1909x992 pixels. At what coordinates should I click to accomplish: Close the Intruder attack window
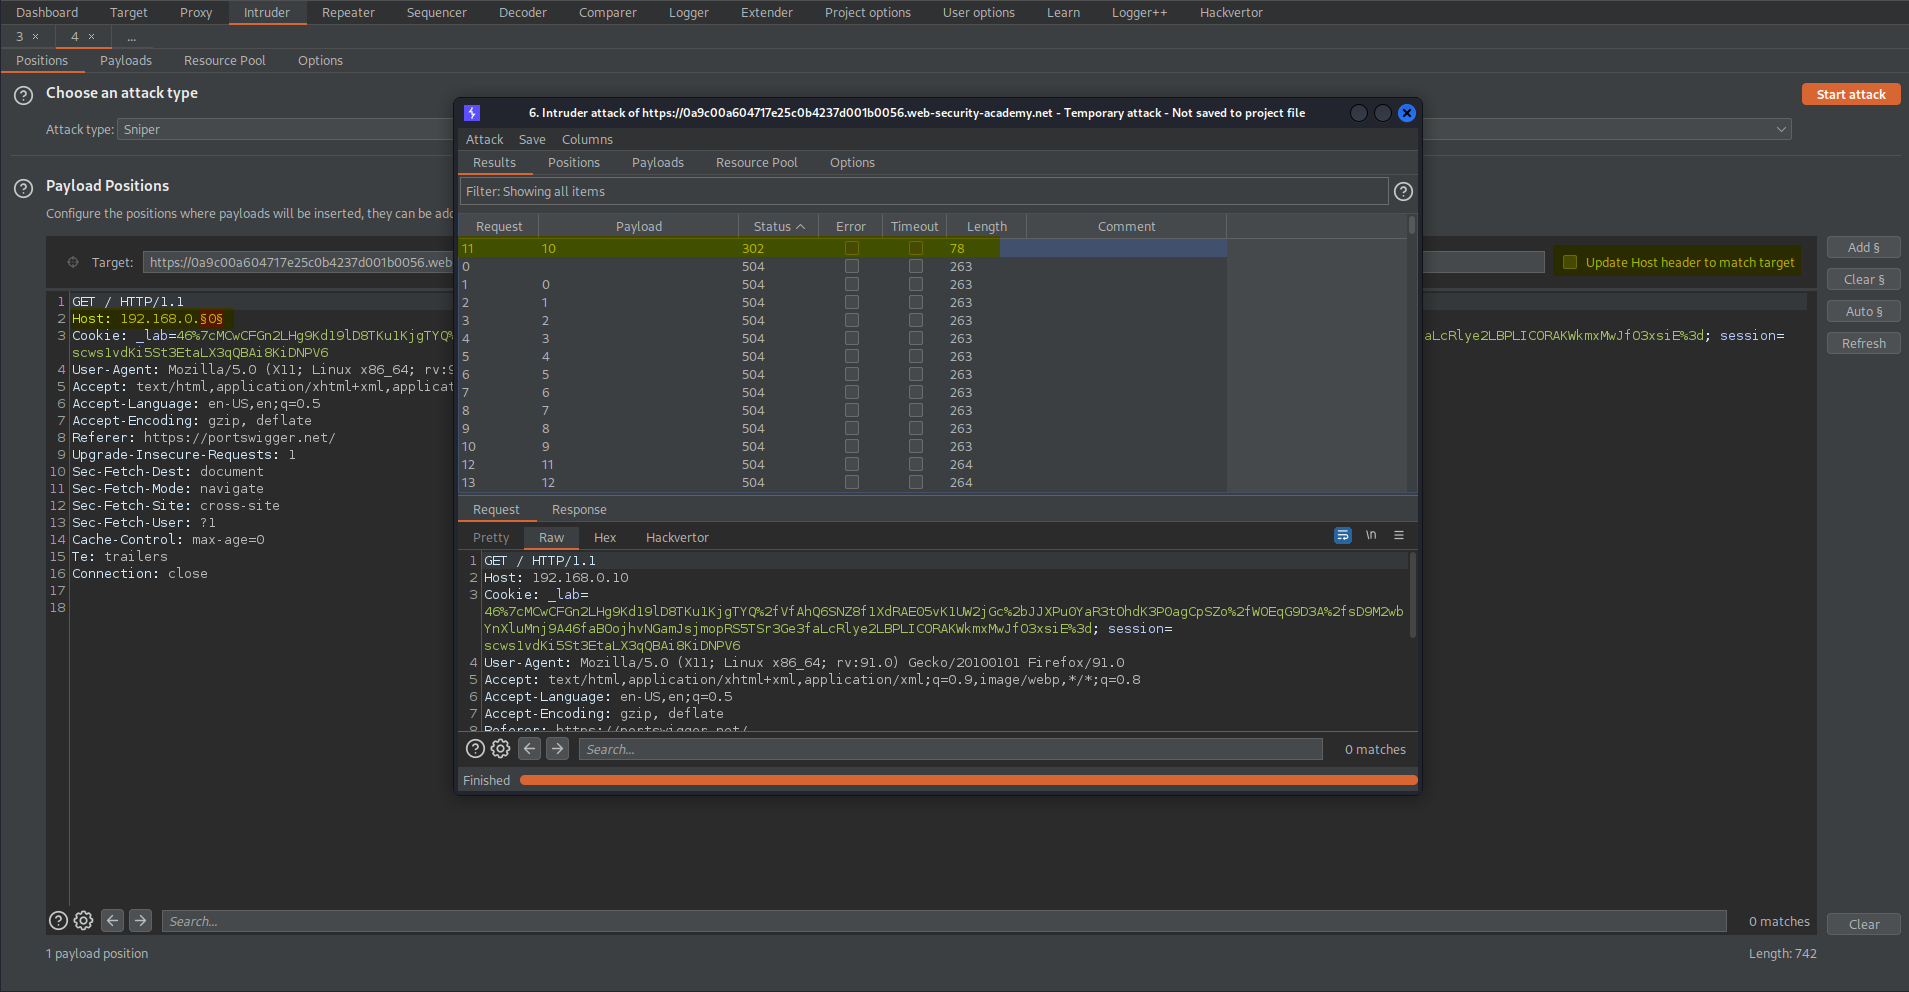pos(1407,113)
